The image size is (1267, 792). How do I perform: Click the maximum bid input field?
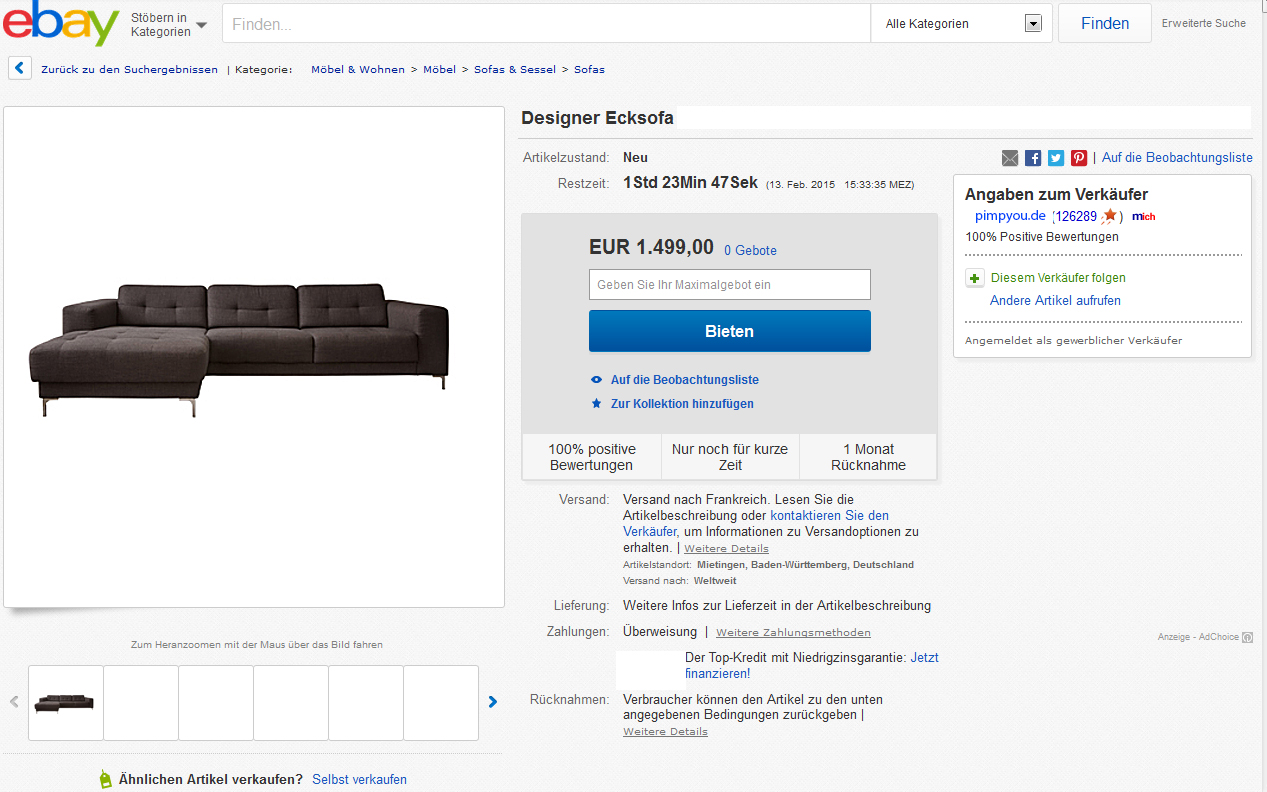pyautogui.click(x=729, y=284)
